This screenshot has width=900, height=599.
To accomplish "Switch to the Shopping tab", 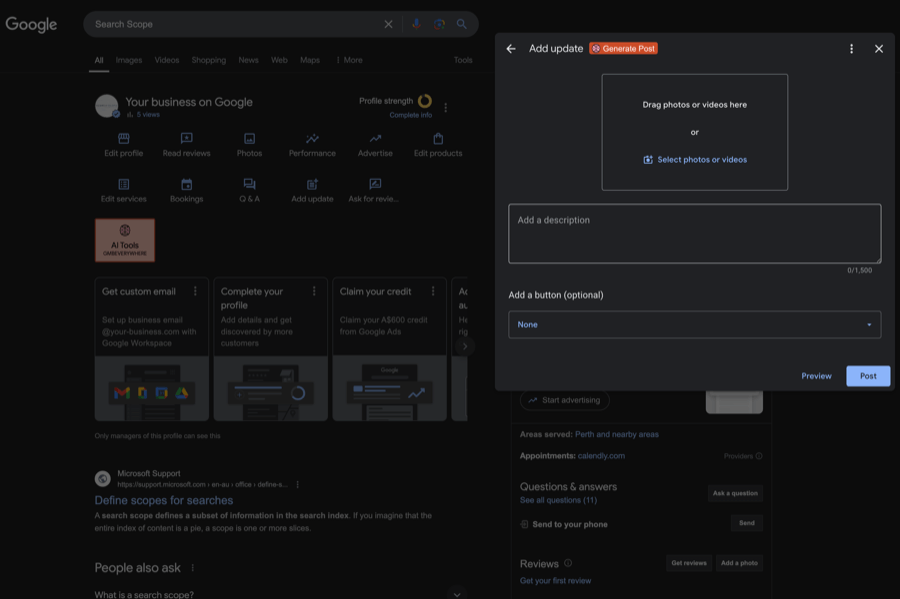I will click(x=208, y=60).
